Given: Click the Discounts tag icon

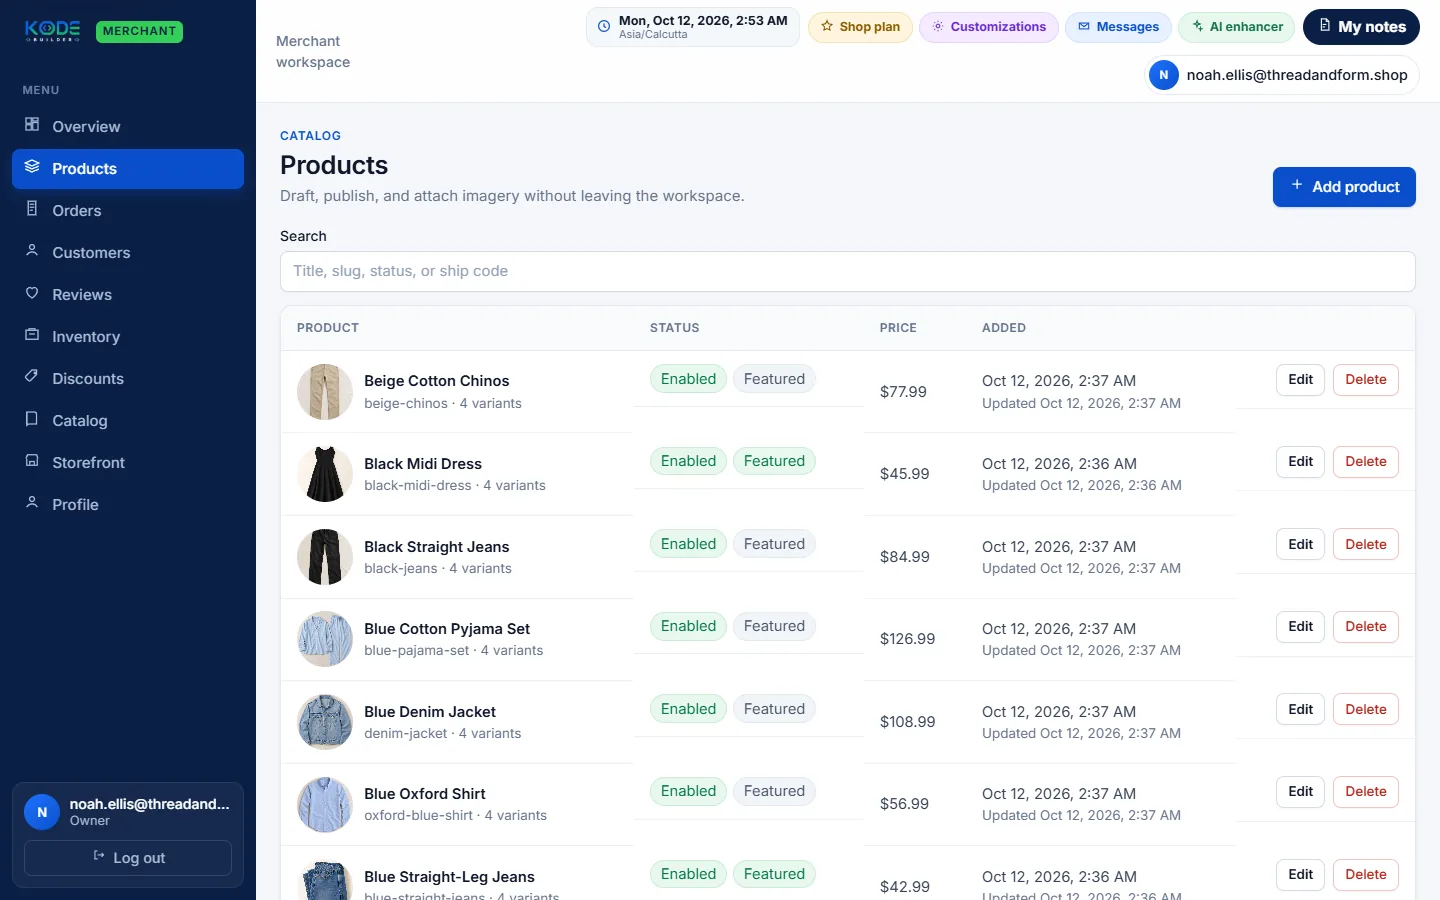Looking at the screenshot, I should tap(32, 377).
